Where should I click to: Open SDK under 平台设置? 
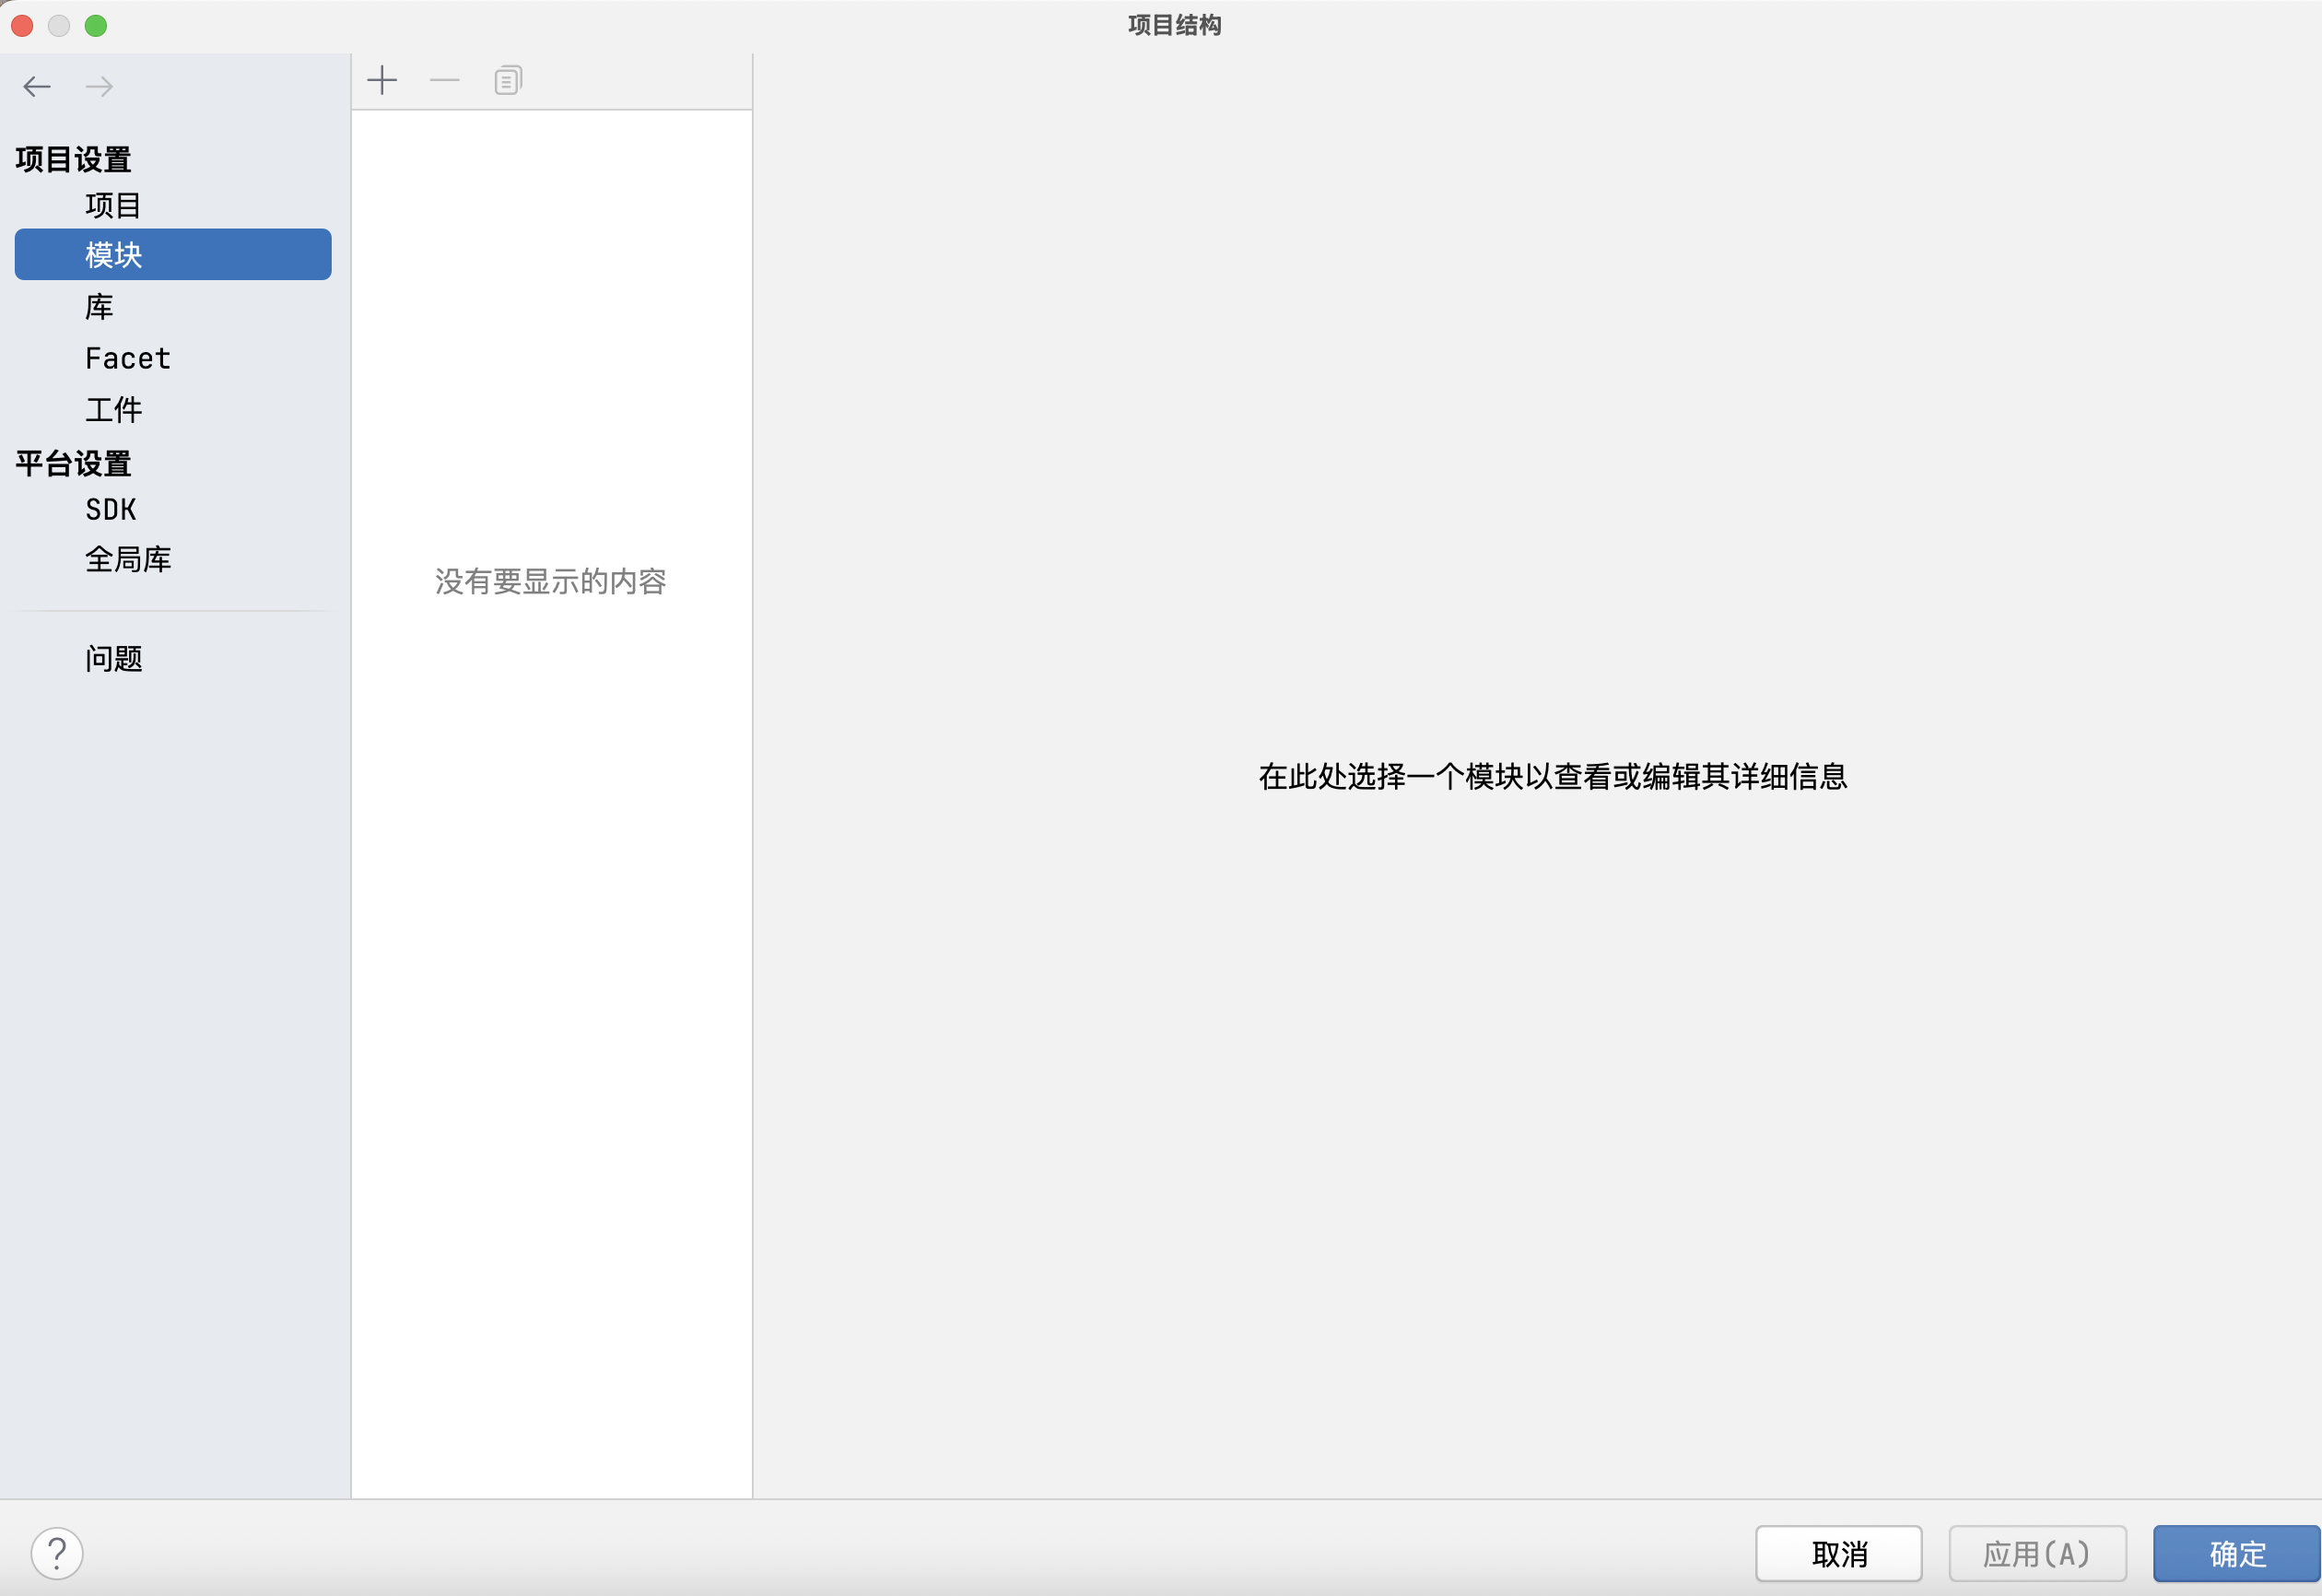tap(111, 510)
